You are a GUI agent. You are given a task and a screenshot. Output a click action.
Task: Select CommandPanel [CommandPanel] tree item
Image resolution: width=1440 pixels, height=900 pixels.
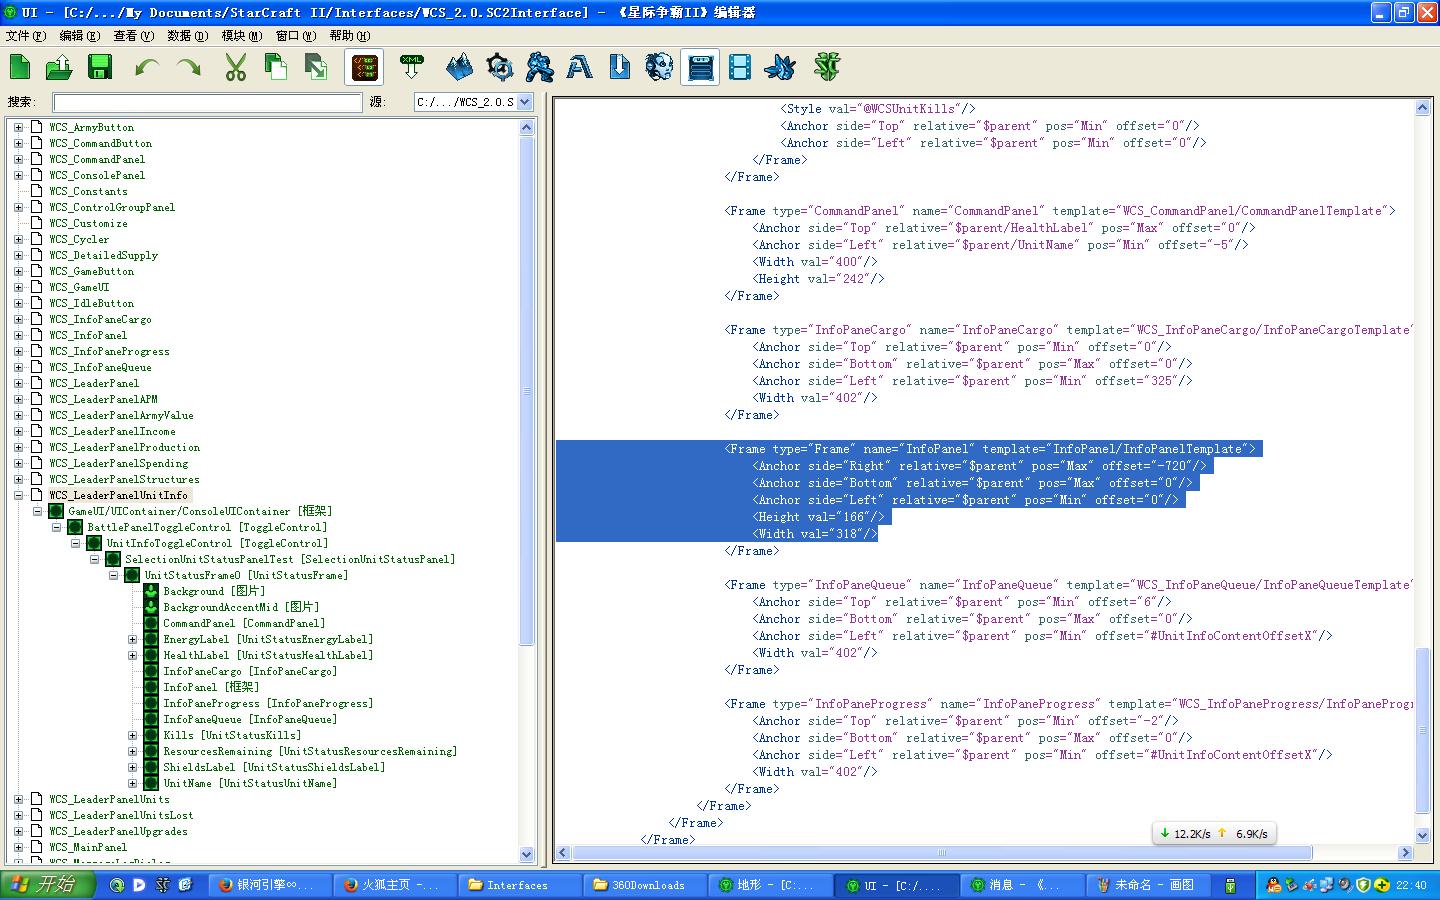tap(244, 623)
